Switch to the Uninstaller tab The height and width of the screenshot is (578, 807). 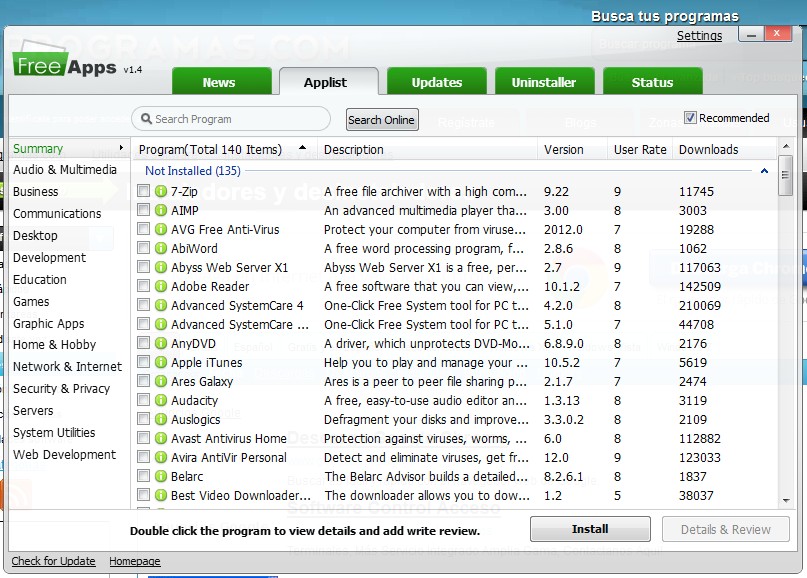[x=545, y=81]
